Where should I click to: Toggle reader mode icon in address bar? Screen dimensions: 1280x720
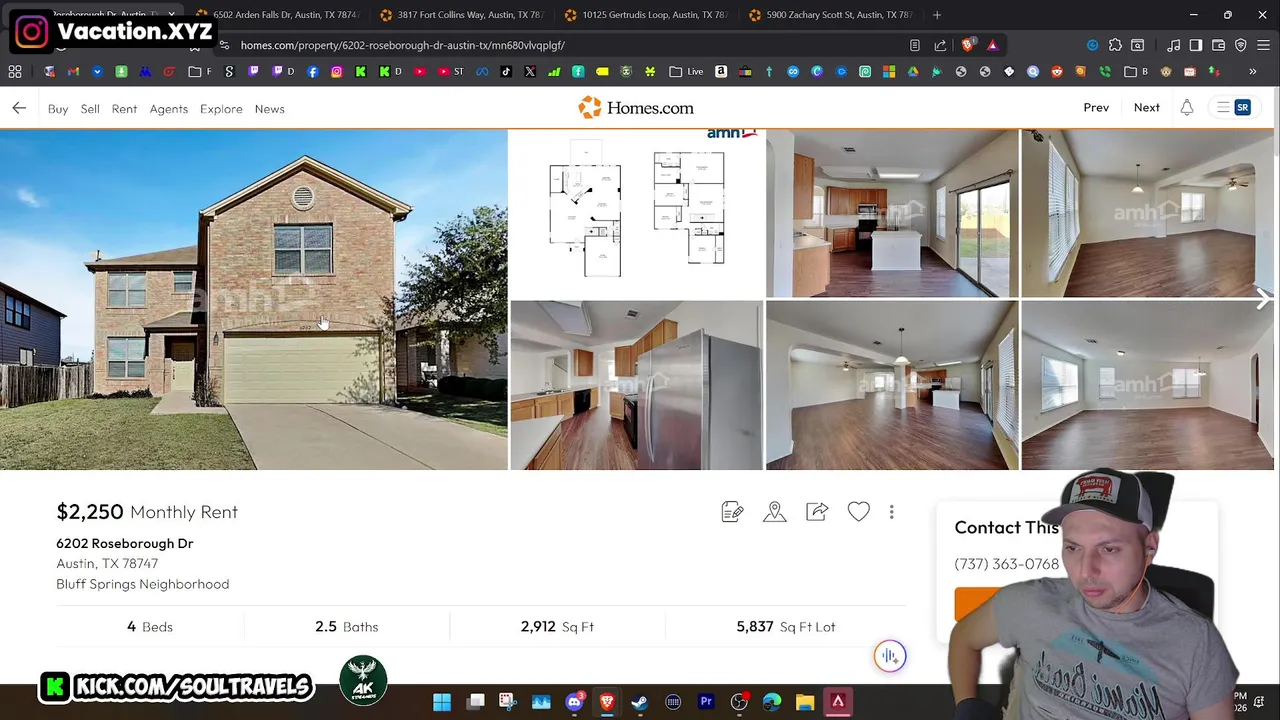tap(914, 45)
